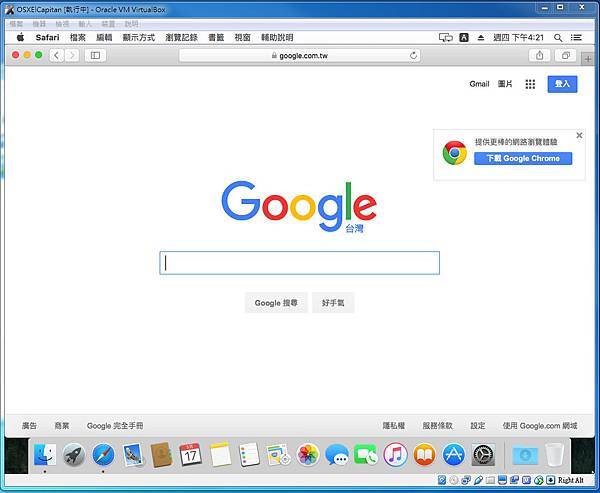The image size is (600, 493).
Task: Click the Google 搜尋 button
Action: (x=276, y=303)
